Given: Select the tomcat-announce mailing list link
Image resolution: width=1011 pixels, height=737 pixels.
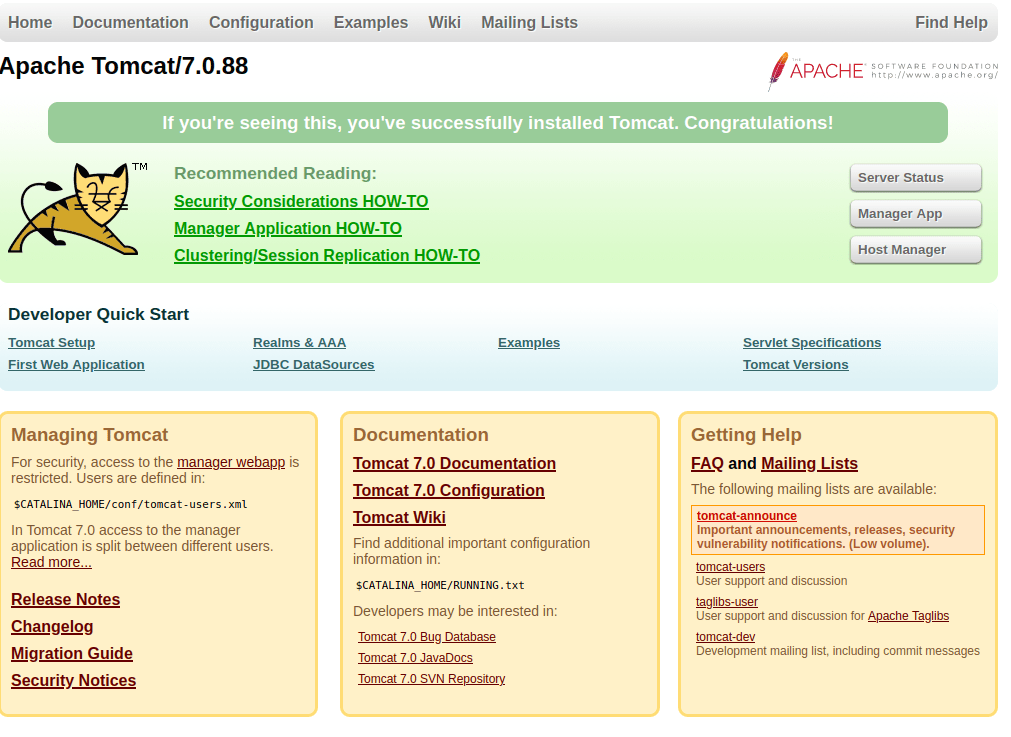Looking at the screenshot, I should point(746,516).
